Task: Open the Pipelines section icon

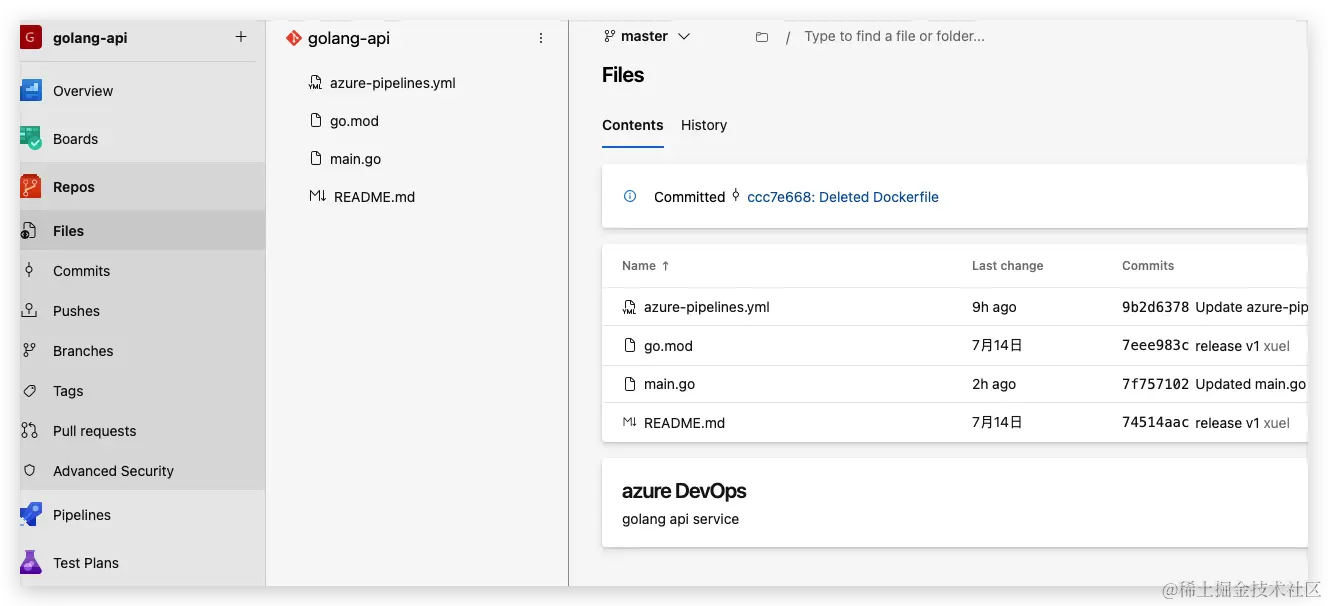Action: tap(31, 515)
